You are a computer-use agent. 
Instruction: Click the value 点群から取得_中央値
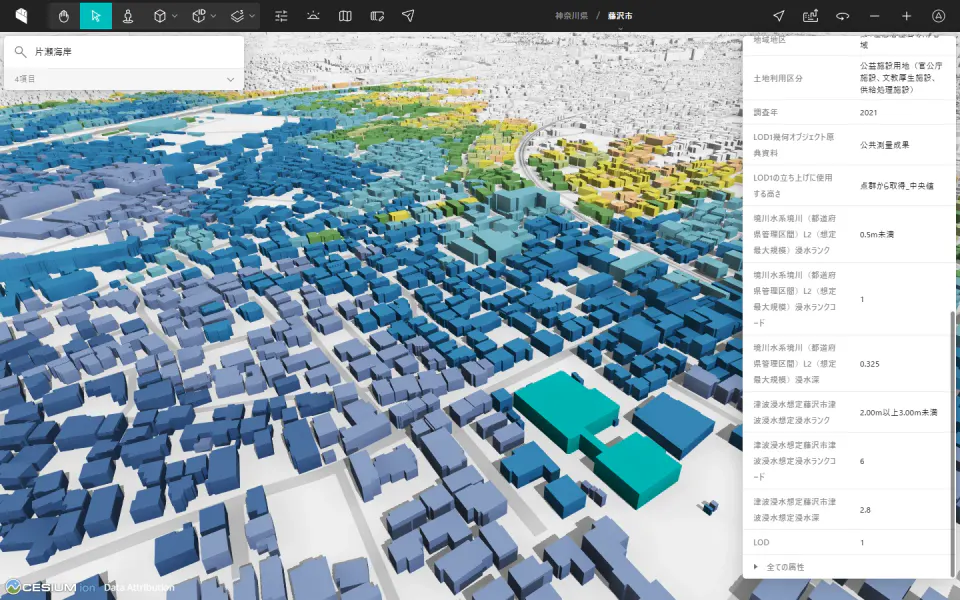tap(896, 186)
